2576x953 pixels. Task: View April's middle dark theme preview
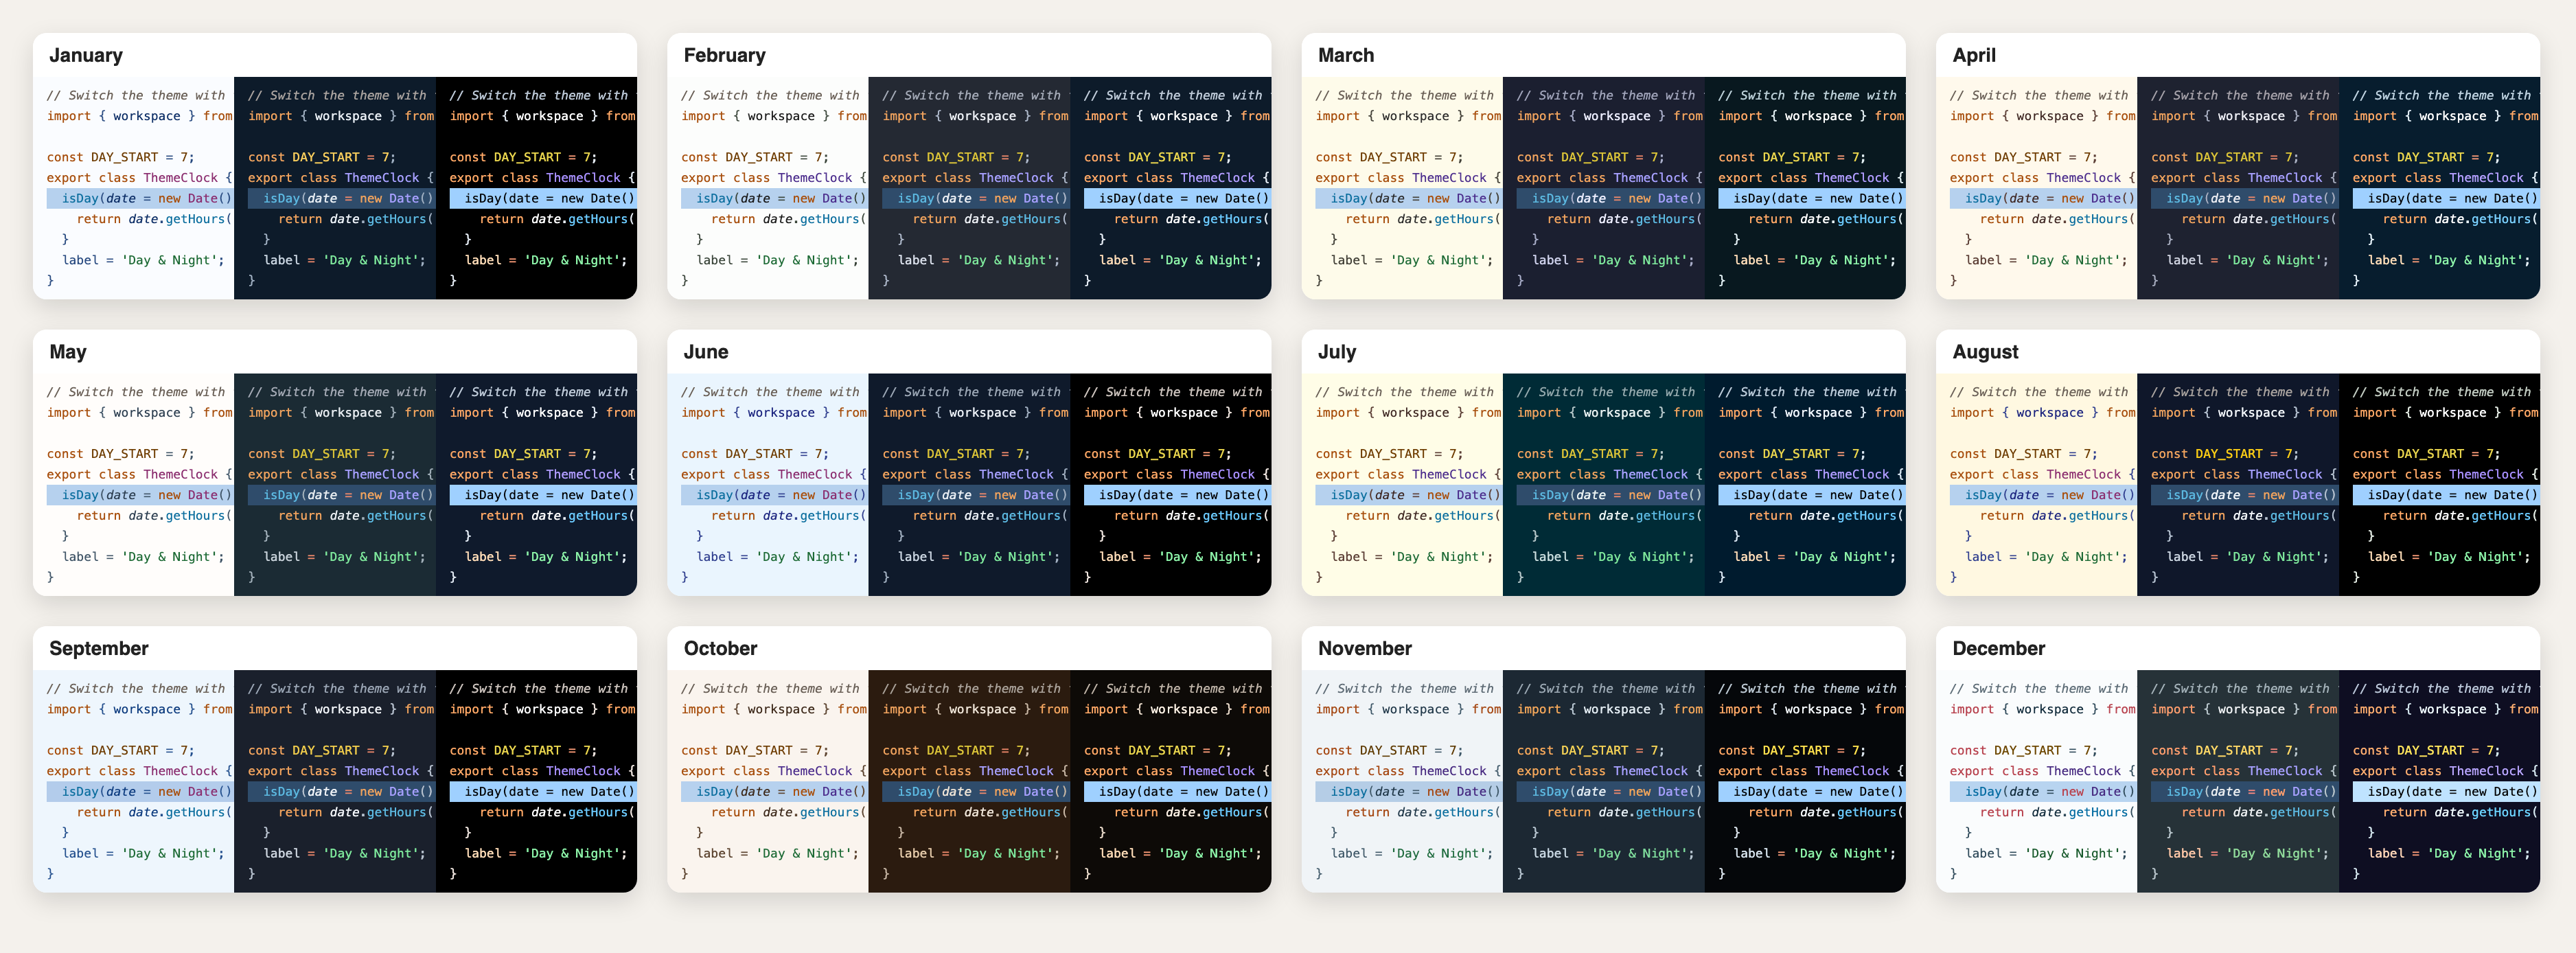point(2238,188)
